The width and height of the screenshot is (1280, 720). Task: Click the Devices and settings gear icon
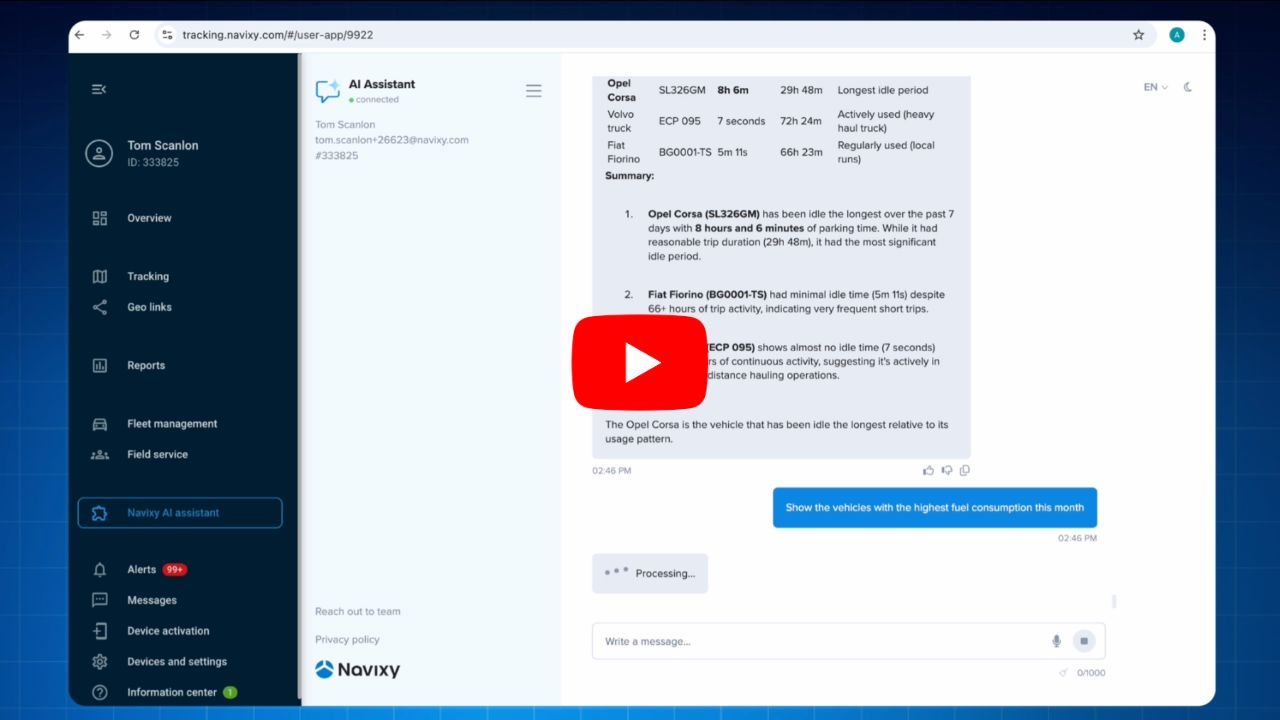click(100, 661)
